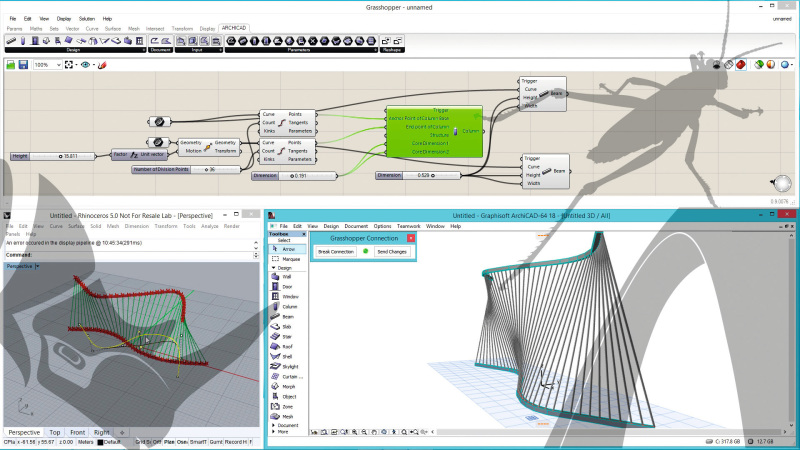Toggle Planar in Rhino status bar
The height and width of the screenshot is (450, 800).
169,442
